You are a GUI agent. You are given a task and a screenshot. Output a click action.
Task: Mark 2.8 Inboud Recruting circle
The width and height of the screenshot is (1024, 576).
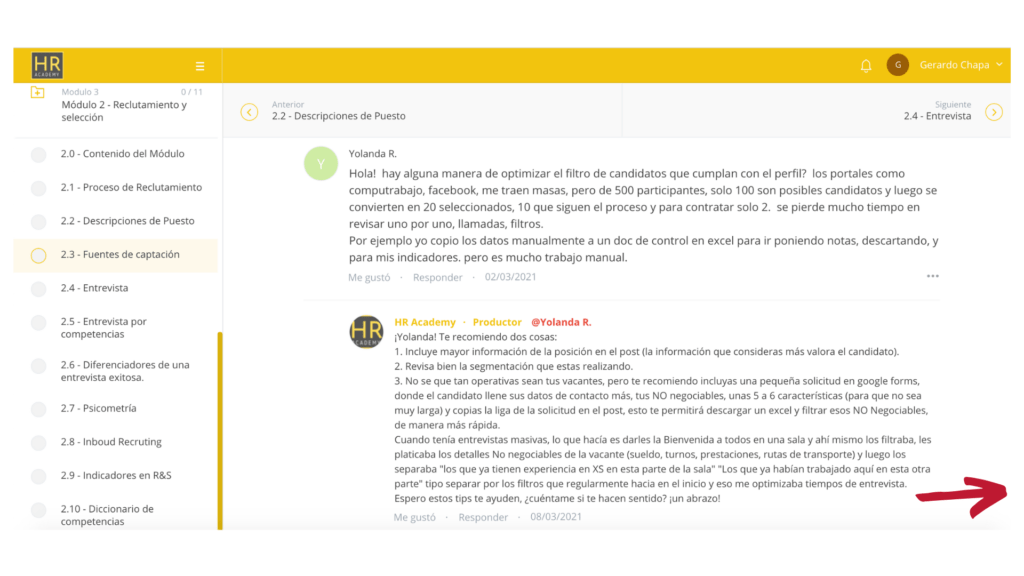[x=39, y=443]
